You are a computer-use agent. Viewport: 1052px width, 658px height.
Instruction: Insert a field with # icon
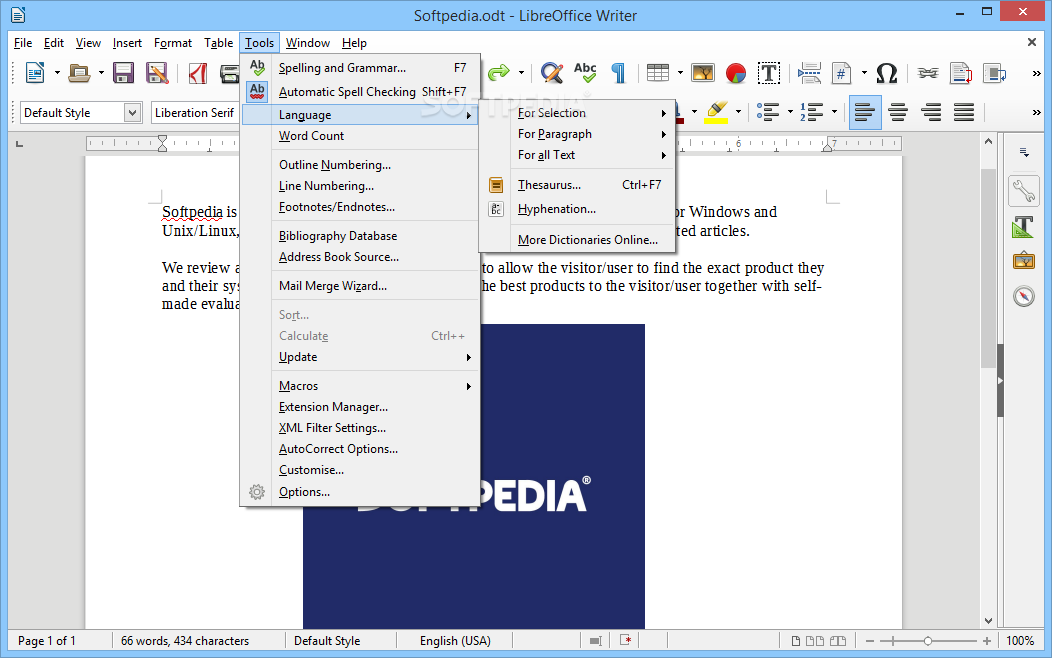pos(841,72)
